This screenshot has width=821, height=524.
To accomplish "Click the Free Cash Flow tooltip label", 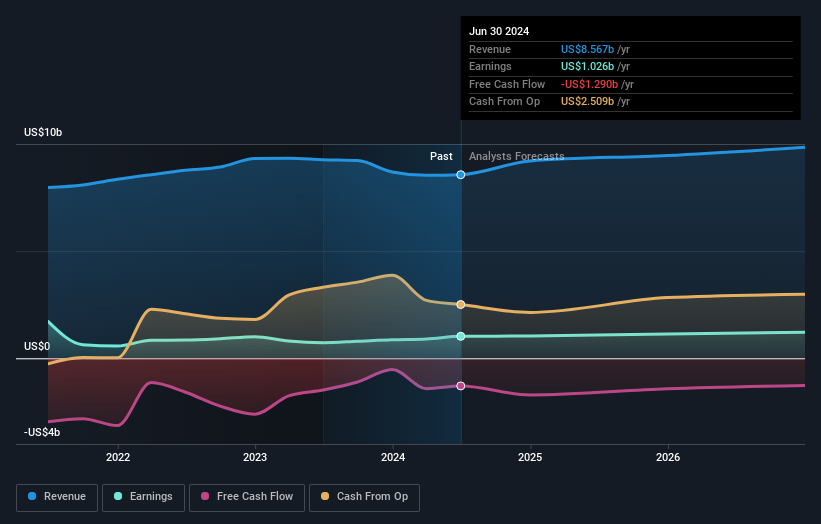I will (x=507, y=84).
